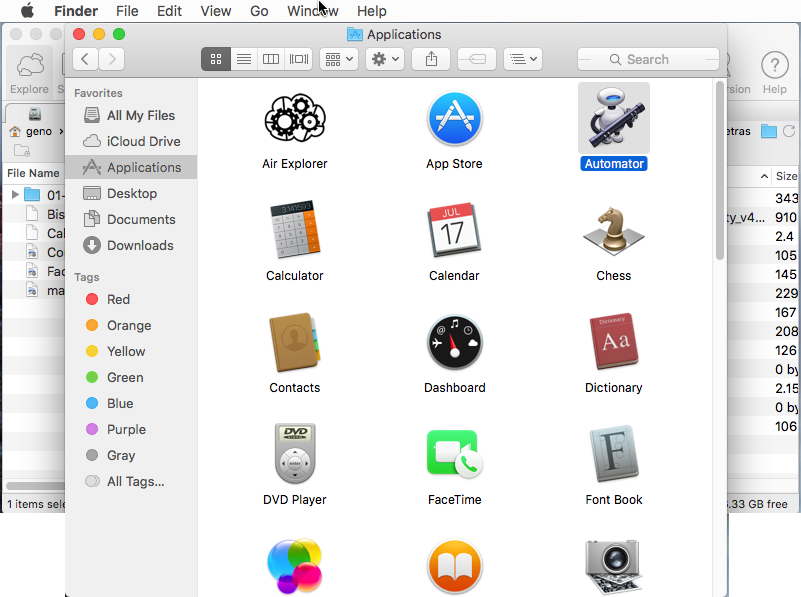Select Applications in sidebar

131,168
